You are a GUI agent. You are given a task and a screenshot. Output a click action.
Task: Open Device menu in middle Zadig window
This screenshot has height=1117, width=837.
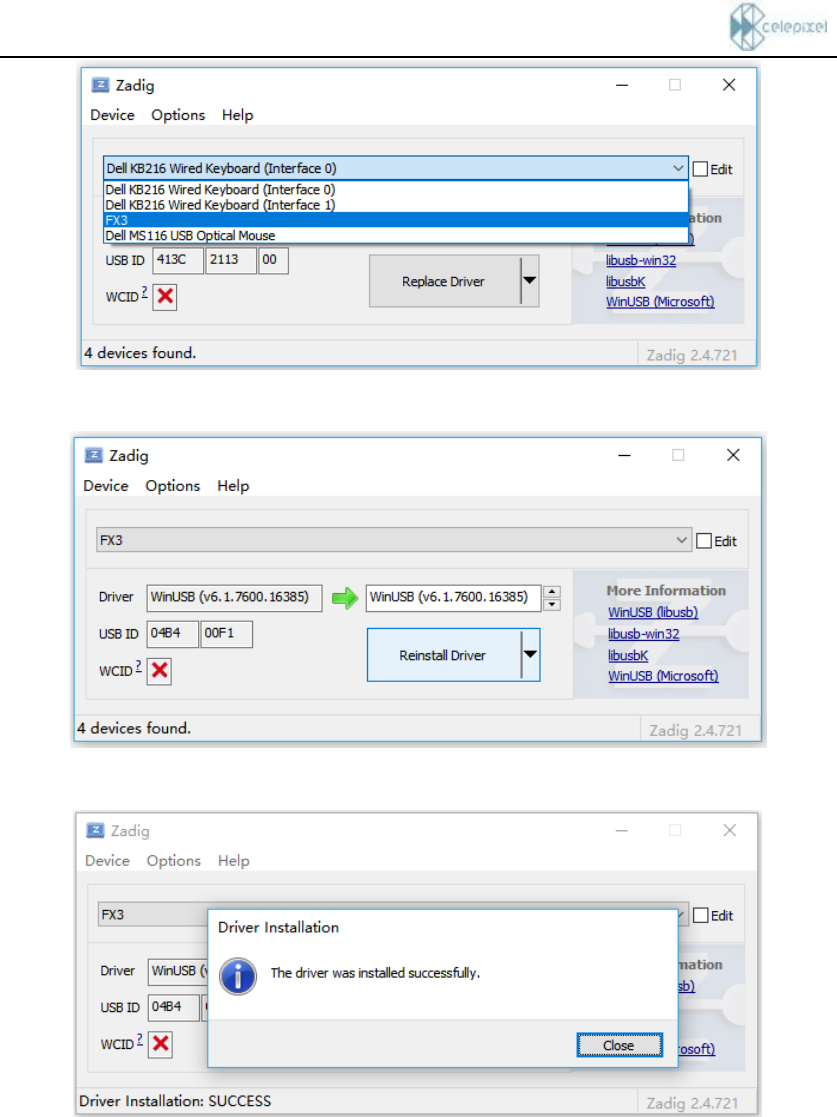pos(106,486)
